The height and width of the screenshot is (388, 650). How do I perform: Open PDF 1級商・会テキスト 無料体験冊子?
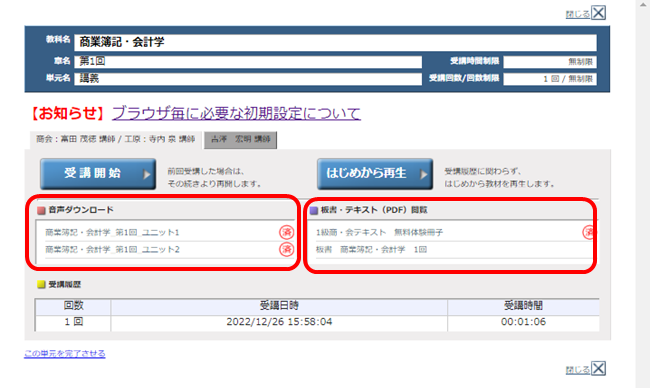tap(379, 233)
